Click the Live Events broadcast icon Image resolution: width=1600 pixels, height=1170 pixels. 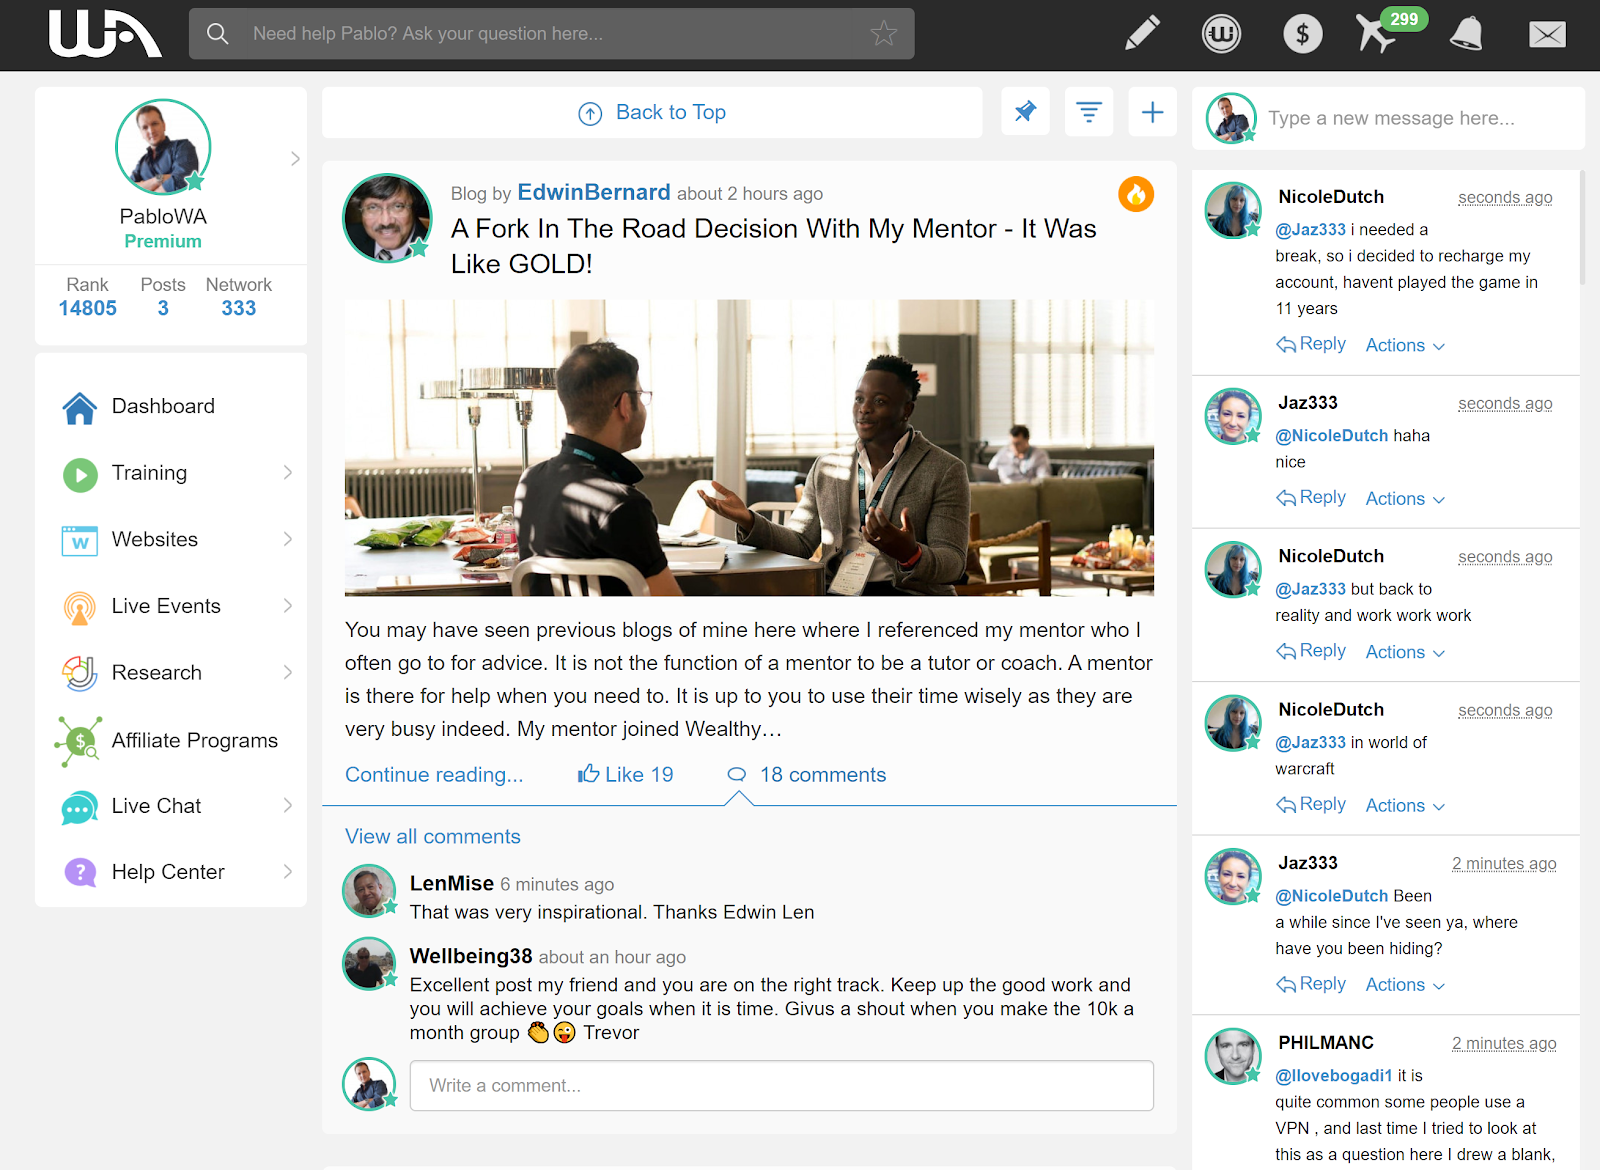pyautogui.click(x=80, y=607)
